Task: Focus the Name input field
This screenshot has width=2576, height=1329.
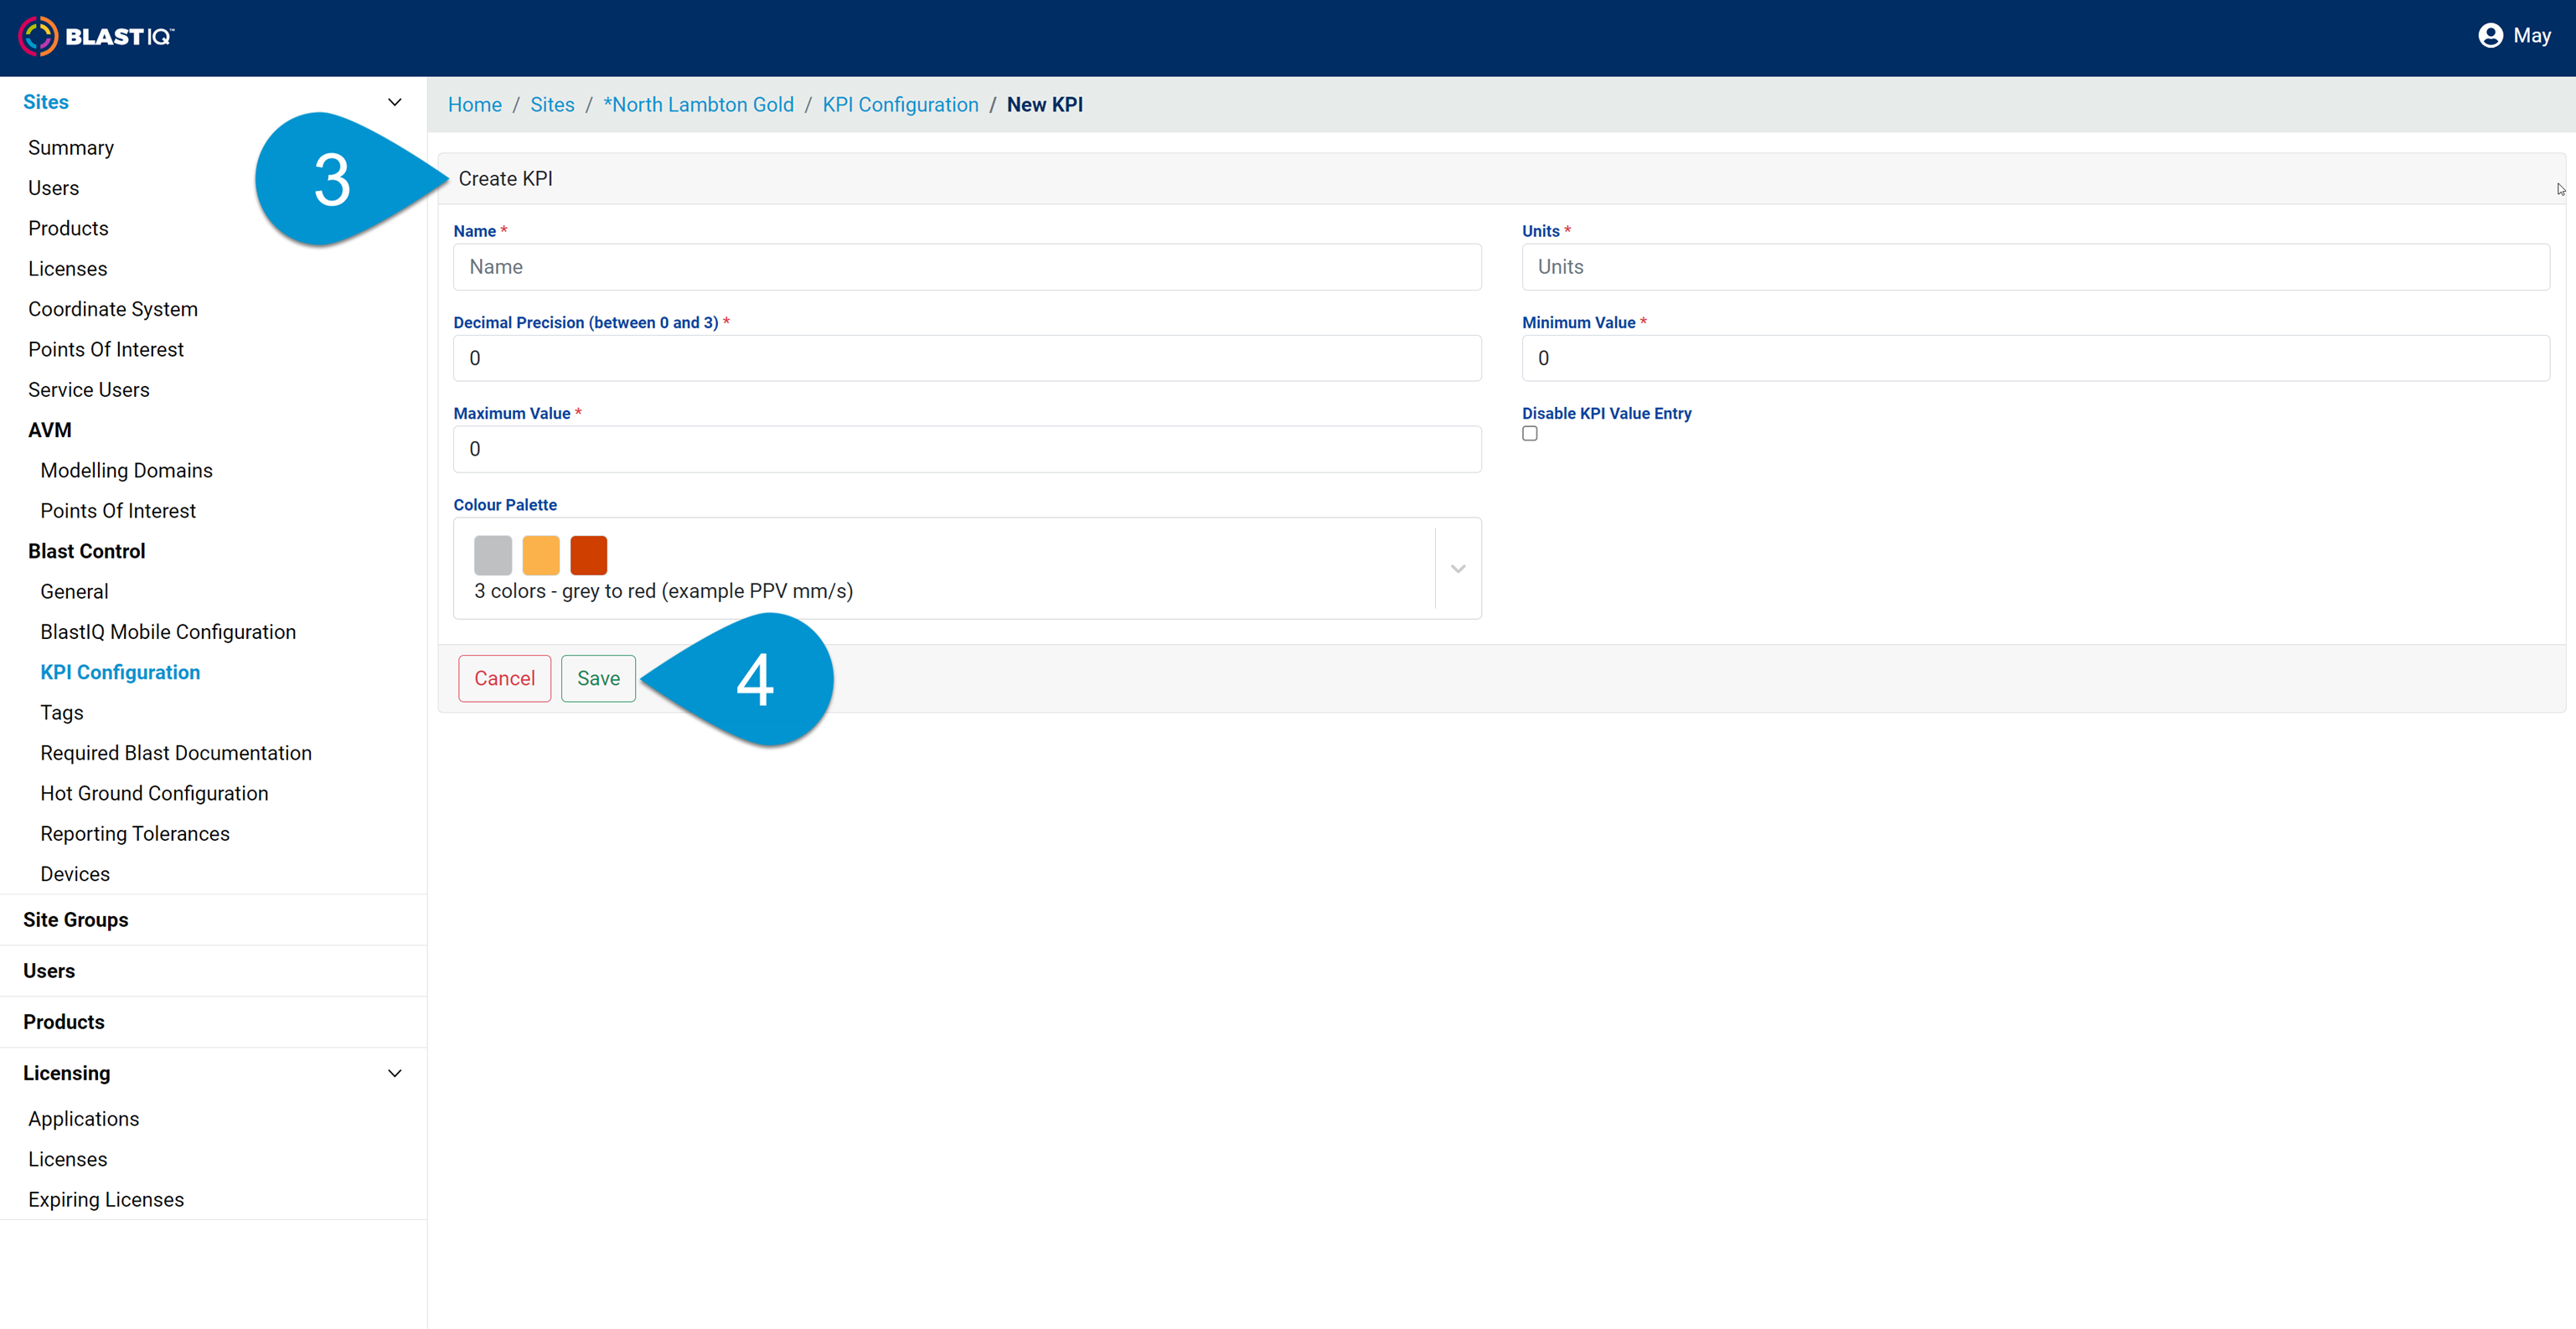Action: point(967,267)
